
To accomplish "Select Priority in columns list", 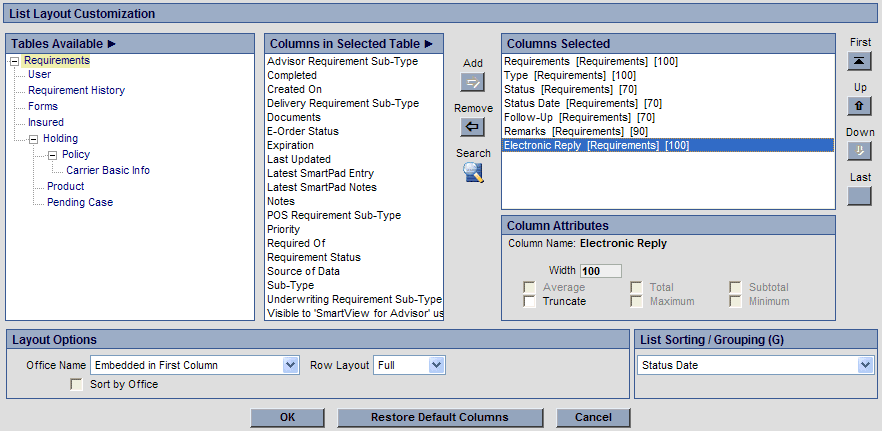I will (x=284, y=229).
